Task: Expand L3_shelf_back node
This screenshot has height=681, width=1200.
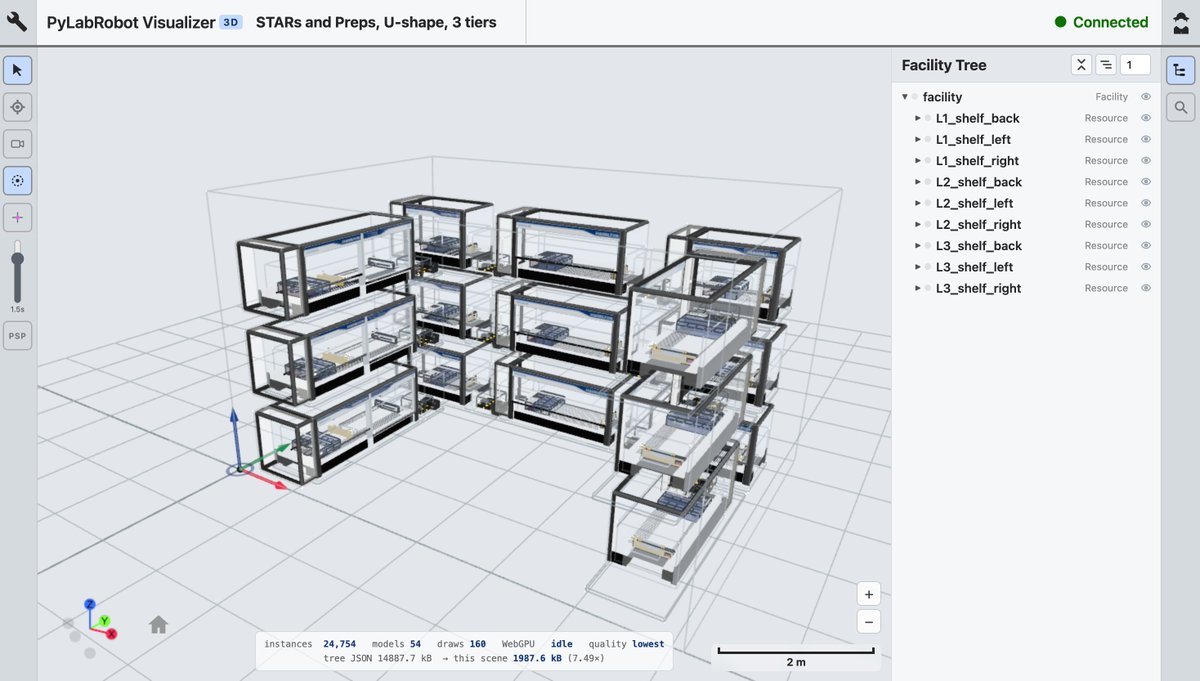Action: (918, 246)
